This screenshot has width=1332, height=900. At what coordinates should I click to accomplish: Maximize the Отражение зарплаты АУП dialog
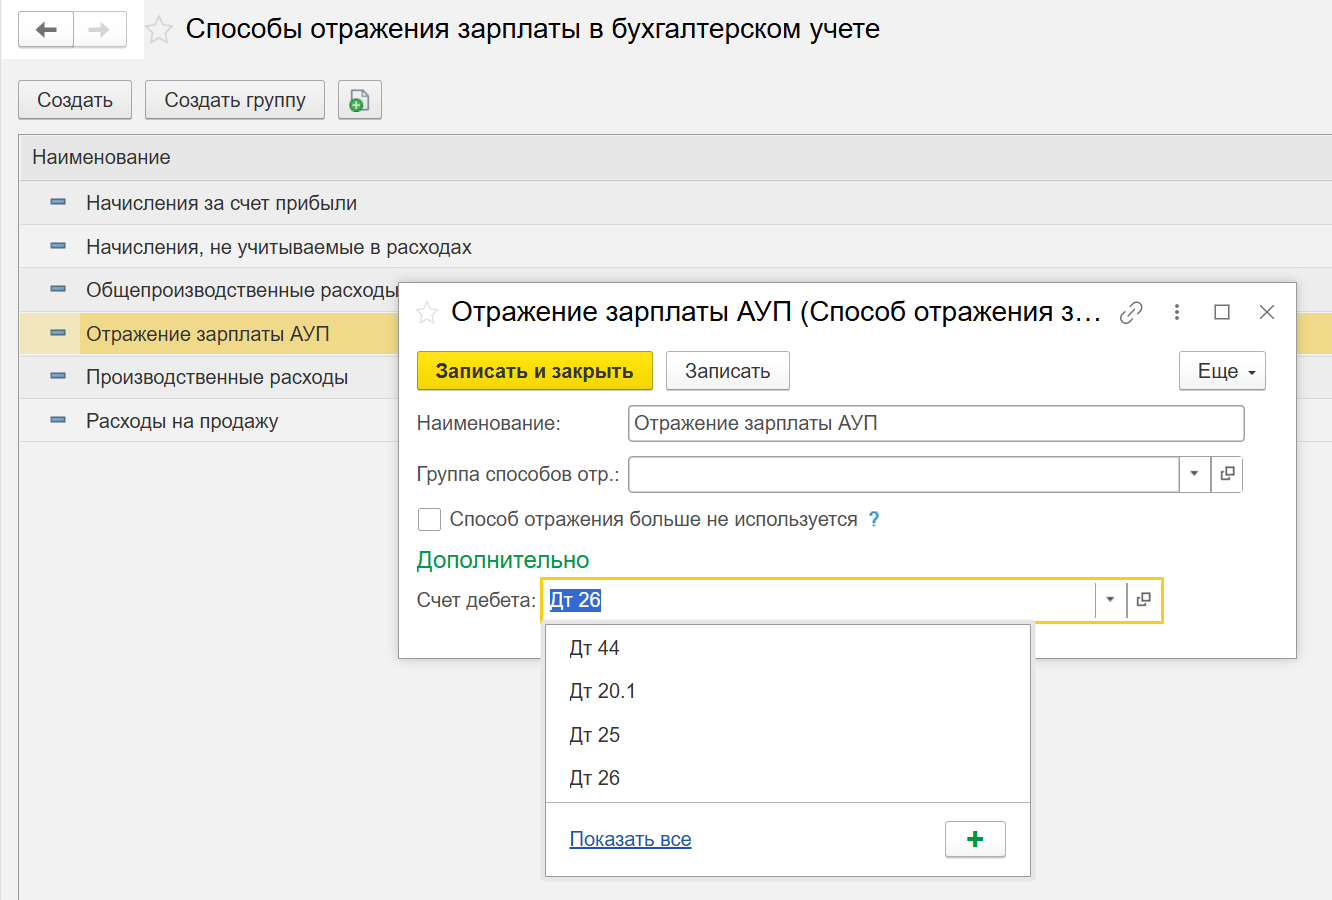pyautogui.click(x=1222, y=313)
